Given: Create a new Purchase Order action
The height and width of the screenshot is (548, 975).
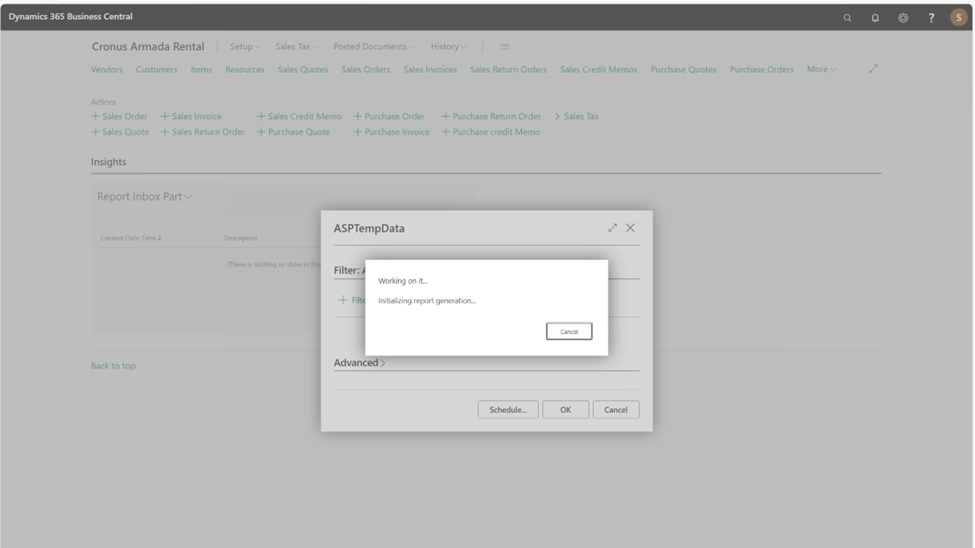Looking at the screenshot, I should coord(389,116).
